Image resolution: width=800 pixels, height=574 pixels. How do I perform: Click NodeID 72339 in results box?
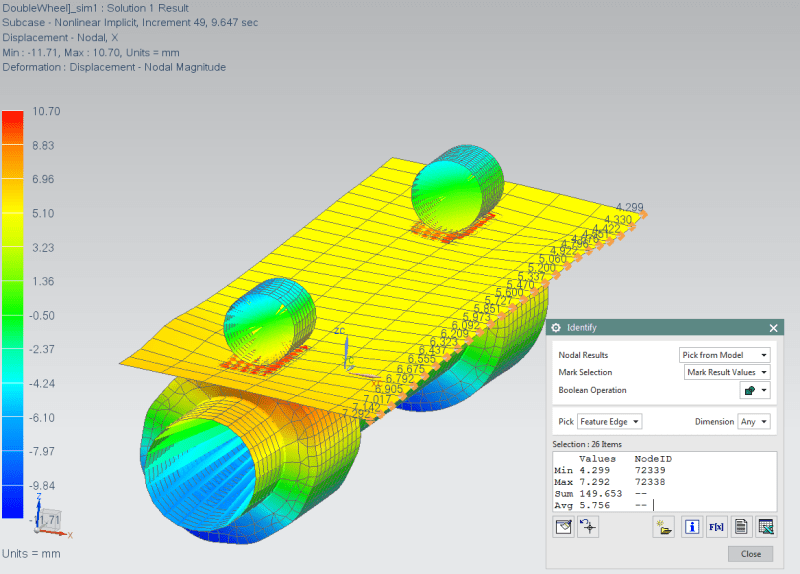[x=650, y=470]
